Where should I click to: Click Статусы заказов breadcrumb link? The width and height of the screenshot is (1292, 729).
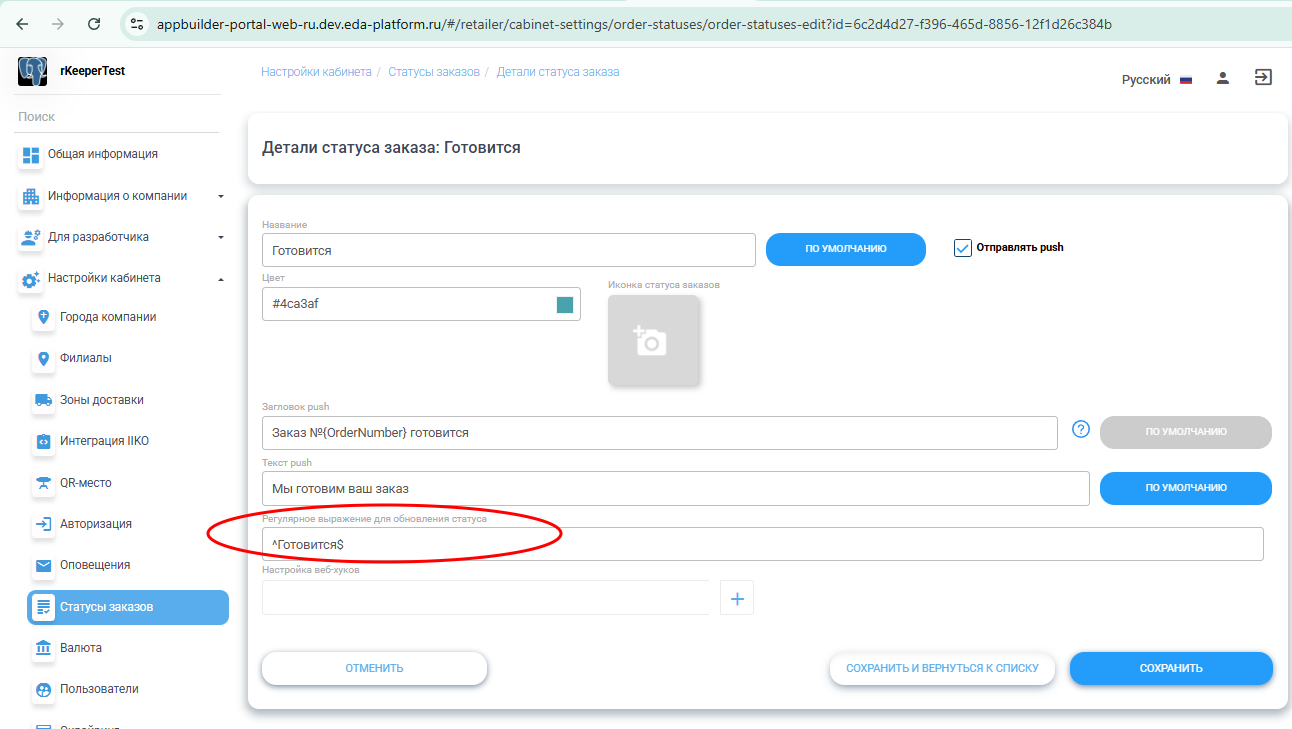pos(434,72)
